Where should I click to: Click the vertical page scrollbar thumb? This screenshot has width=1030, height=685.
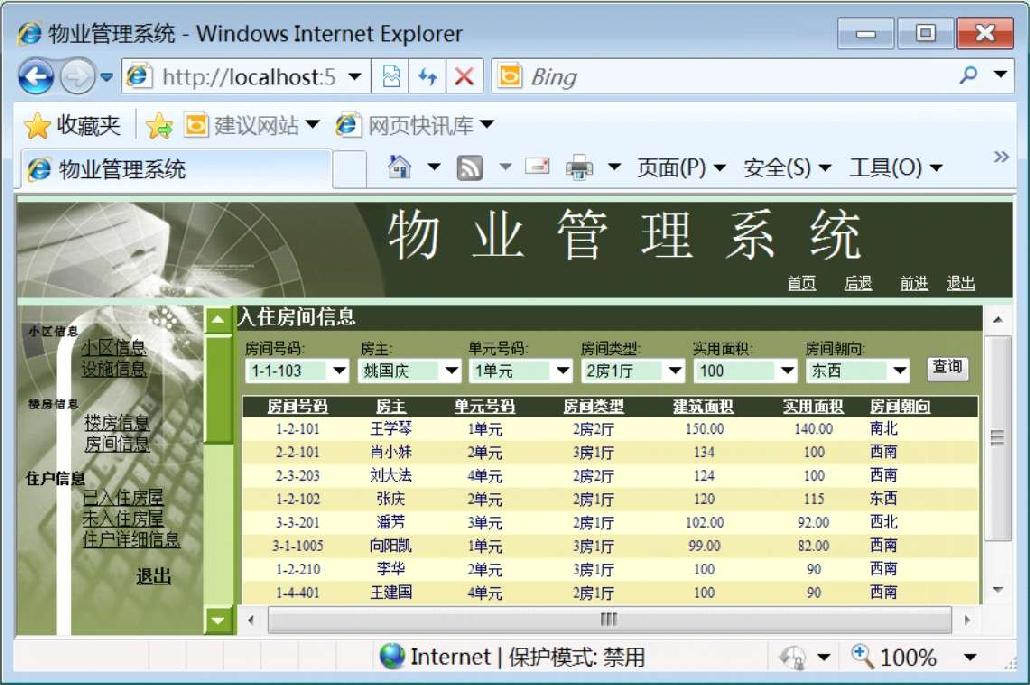(x=997, y=437)
